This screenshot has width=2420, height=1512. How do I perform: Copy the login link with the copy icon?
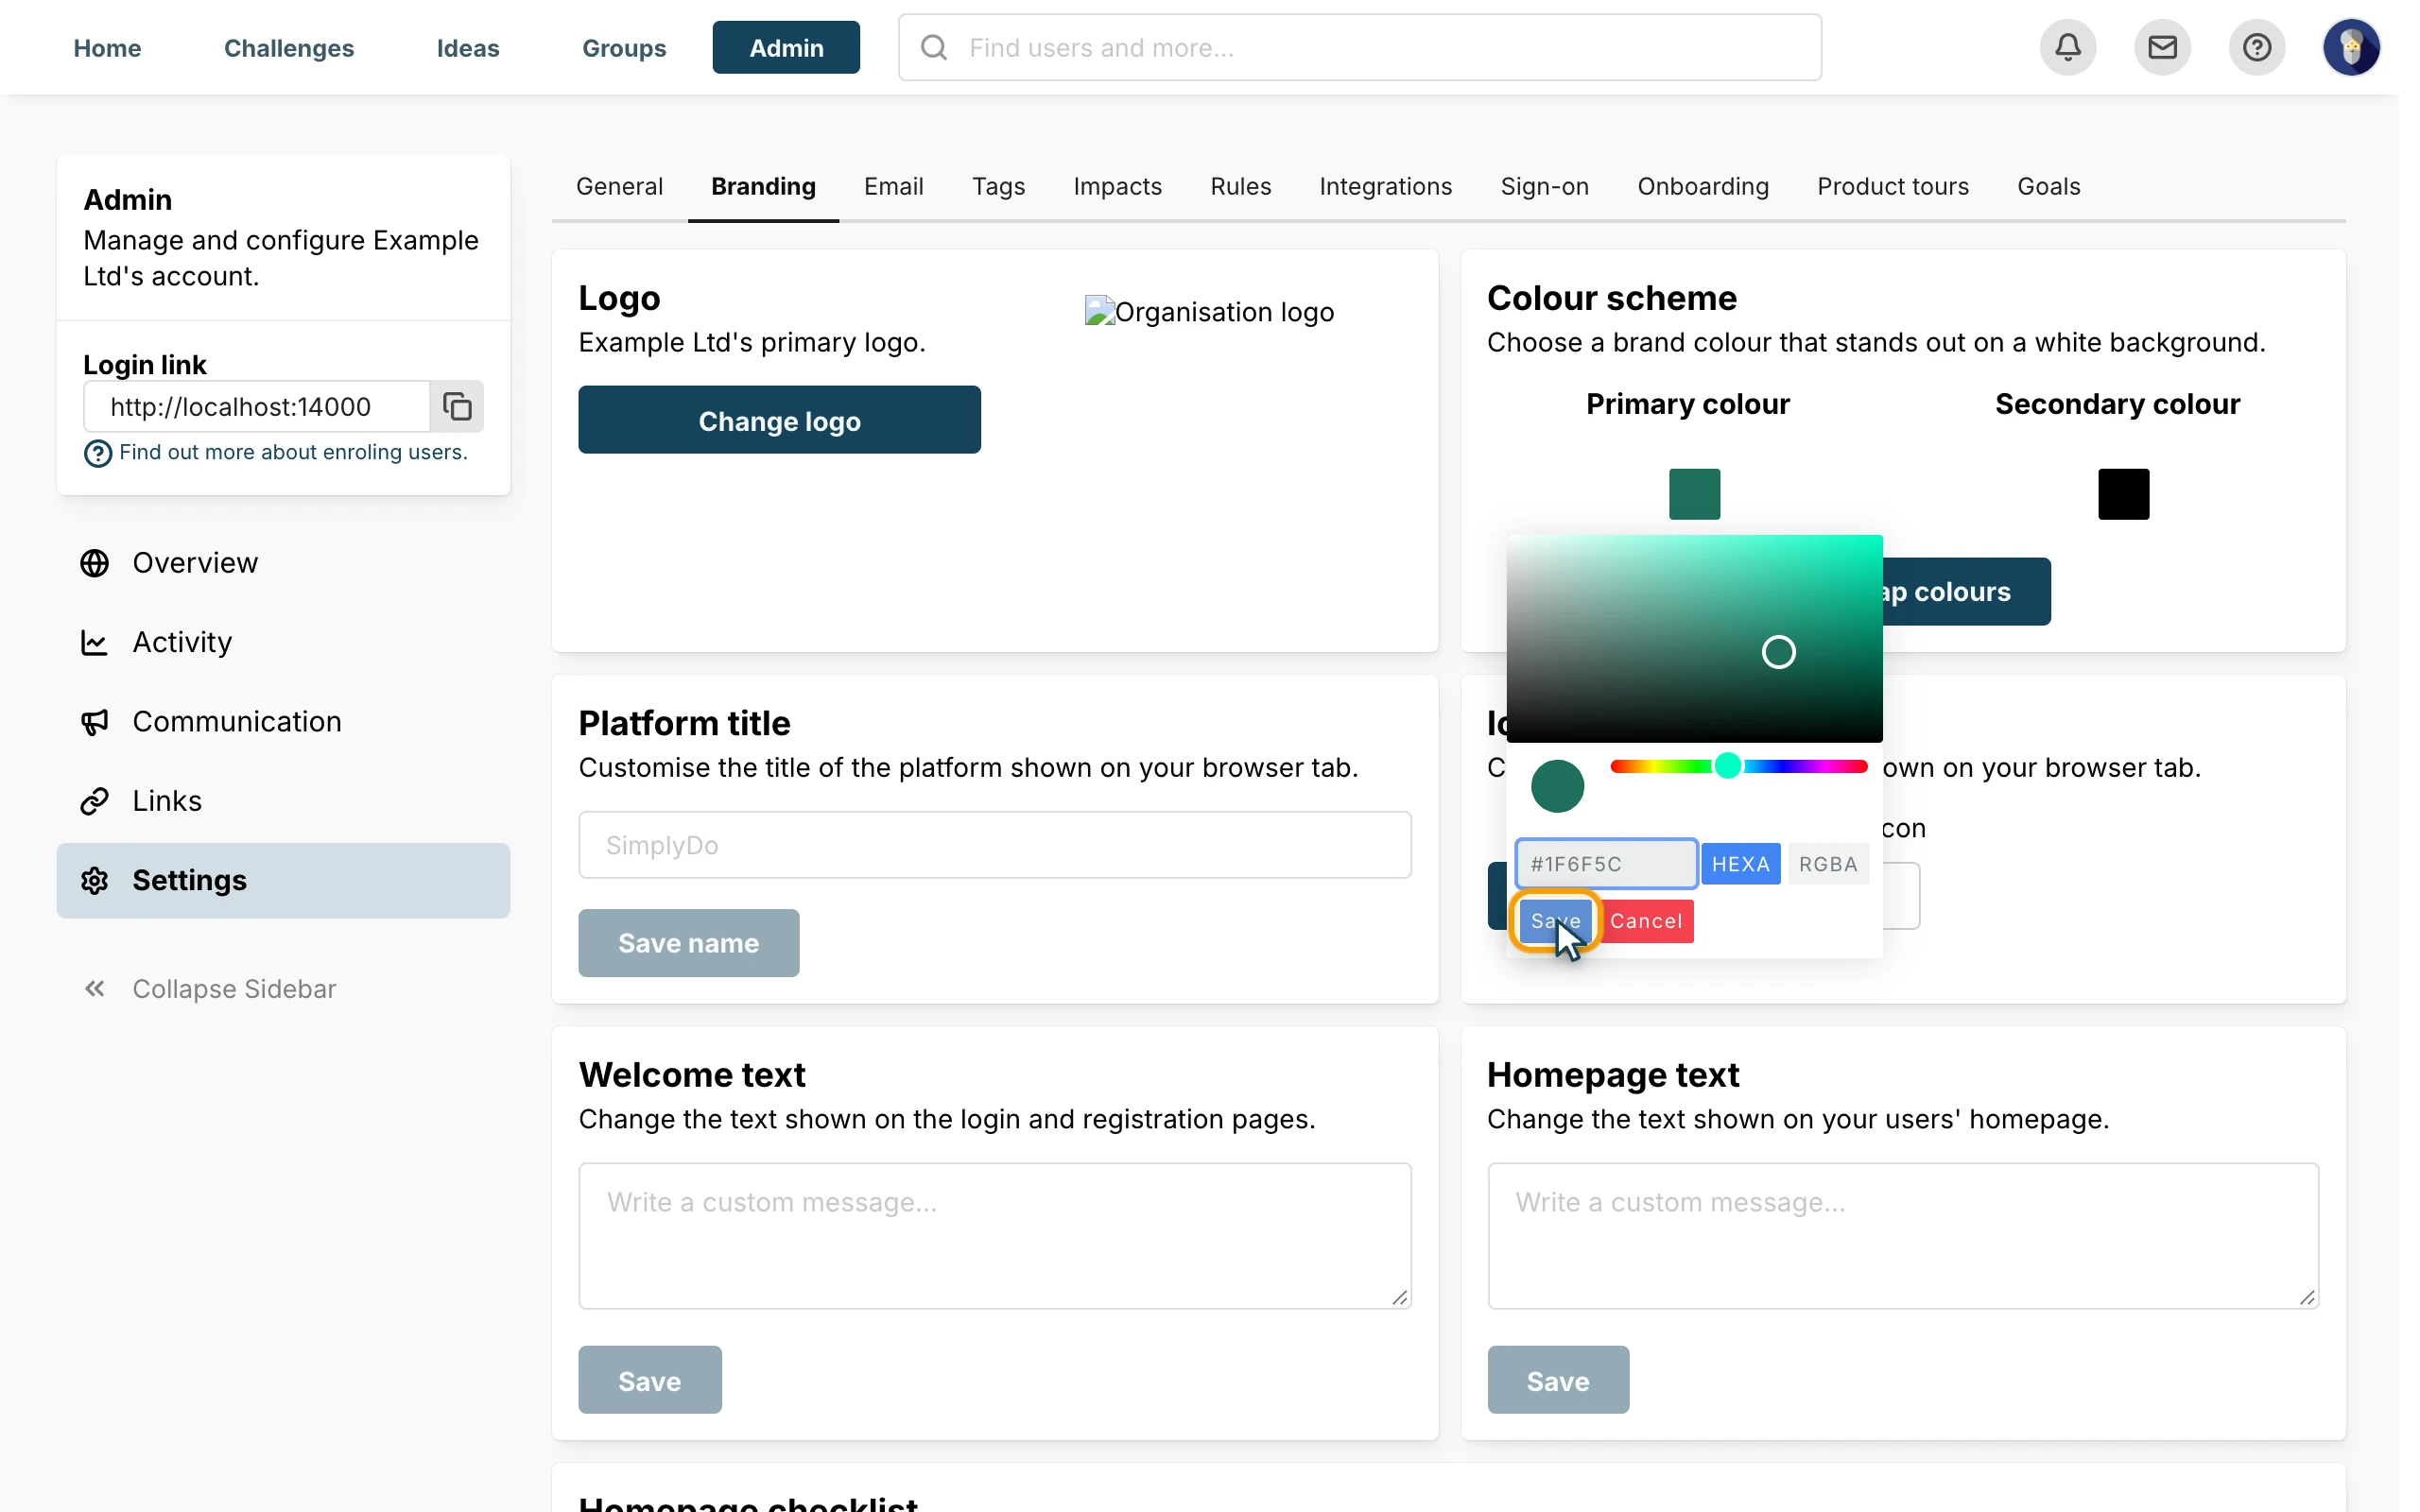(457, 406)
